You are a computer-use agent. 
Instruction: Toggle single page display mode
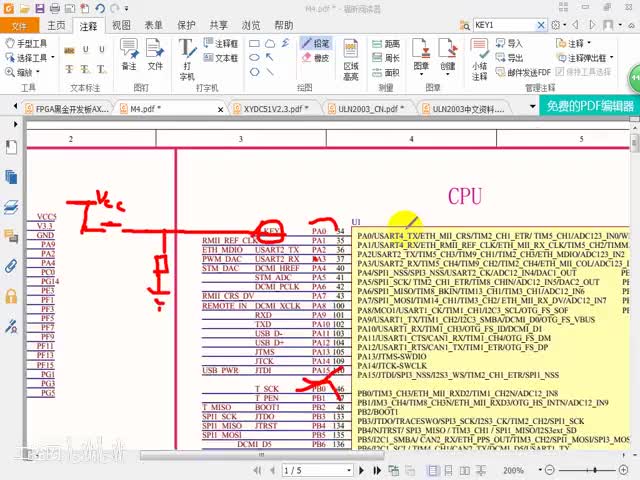[433, 471]
